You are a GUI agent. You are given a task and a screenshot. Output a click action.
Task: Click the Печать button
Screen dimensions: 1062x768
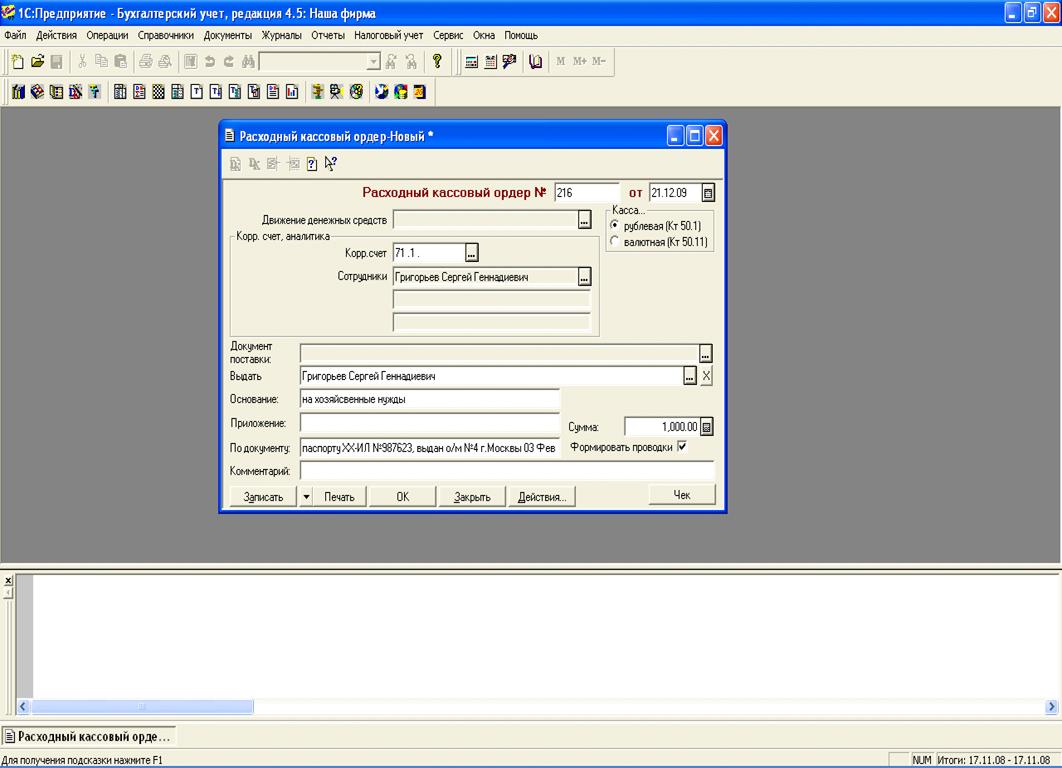click(x=339, y=496)
